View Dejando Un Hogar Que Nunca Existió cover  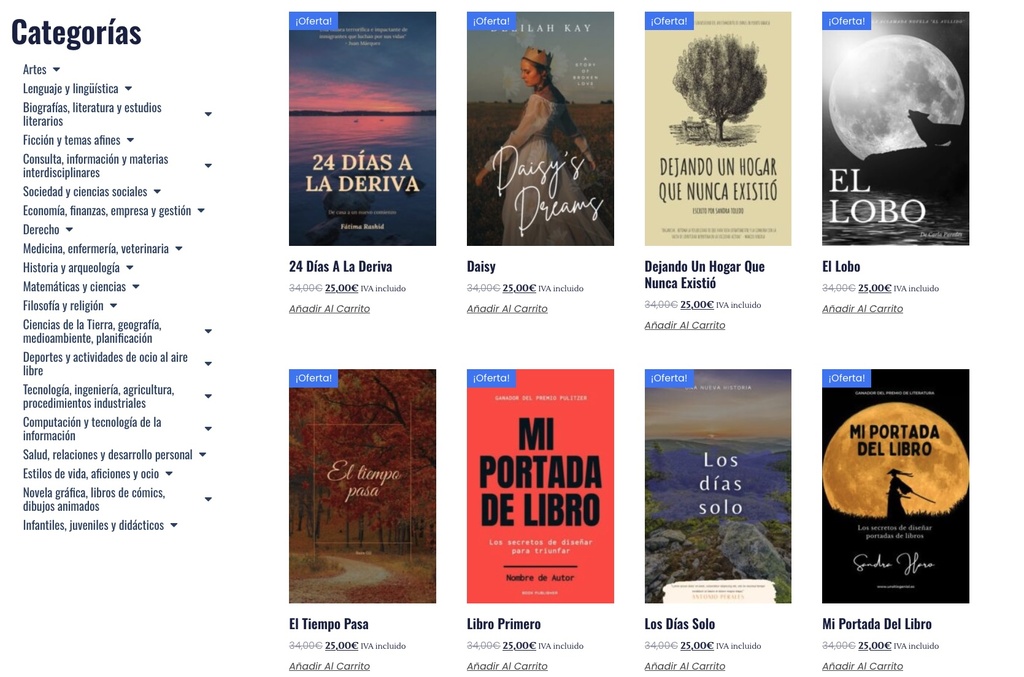(718, 129)
